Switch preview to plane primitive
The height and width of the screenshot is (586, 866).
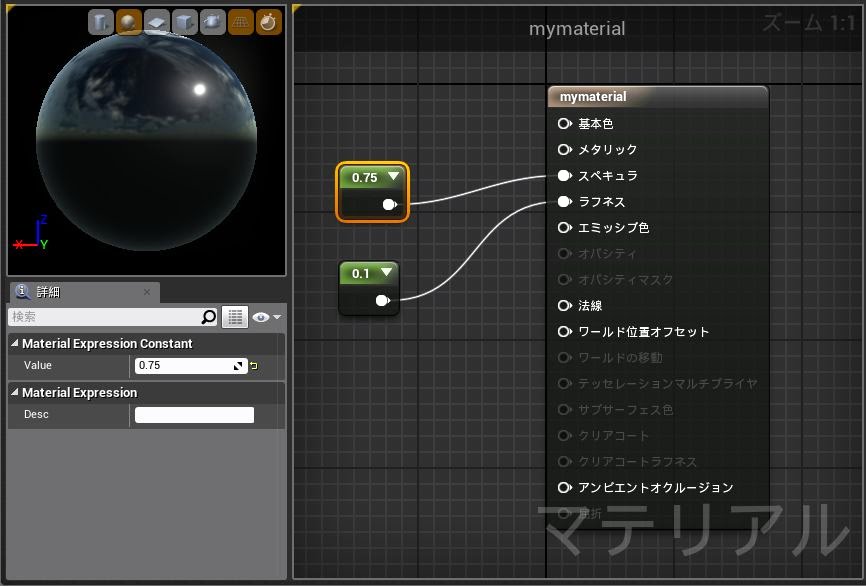tap(157, 22)
